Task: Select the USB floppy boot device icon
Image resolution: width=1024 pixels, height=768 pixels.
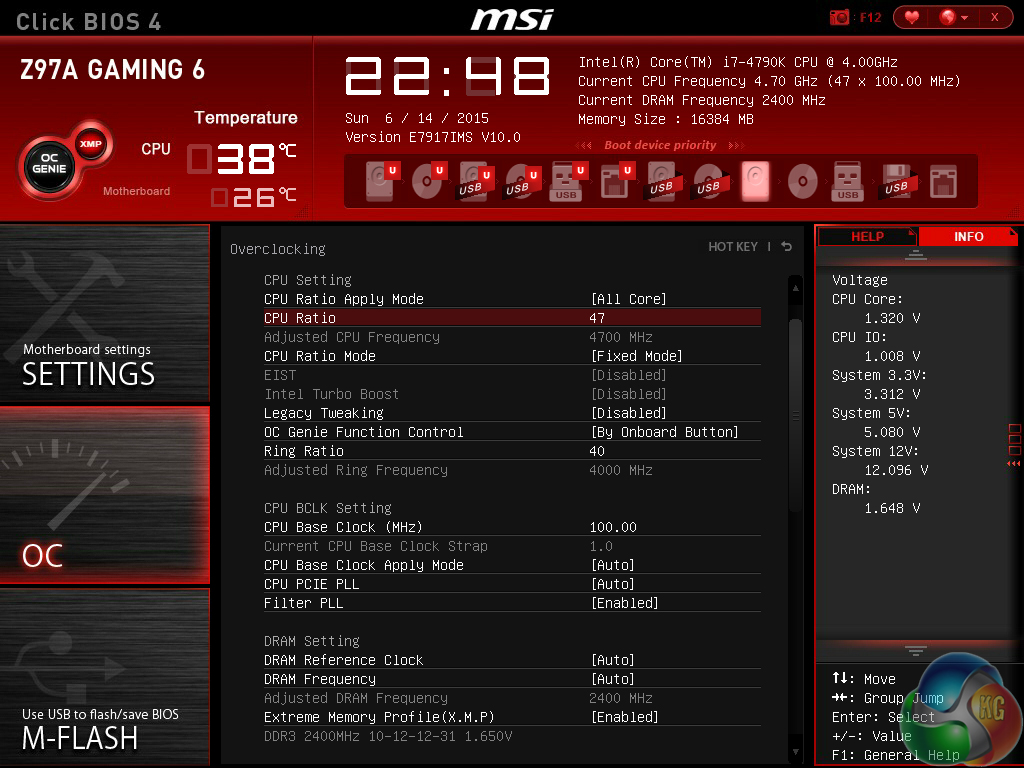Action: pyautogui.click(x=899, y=181)
